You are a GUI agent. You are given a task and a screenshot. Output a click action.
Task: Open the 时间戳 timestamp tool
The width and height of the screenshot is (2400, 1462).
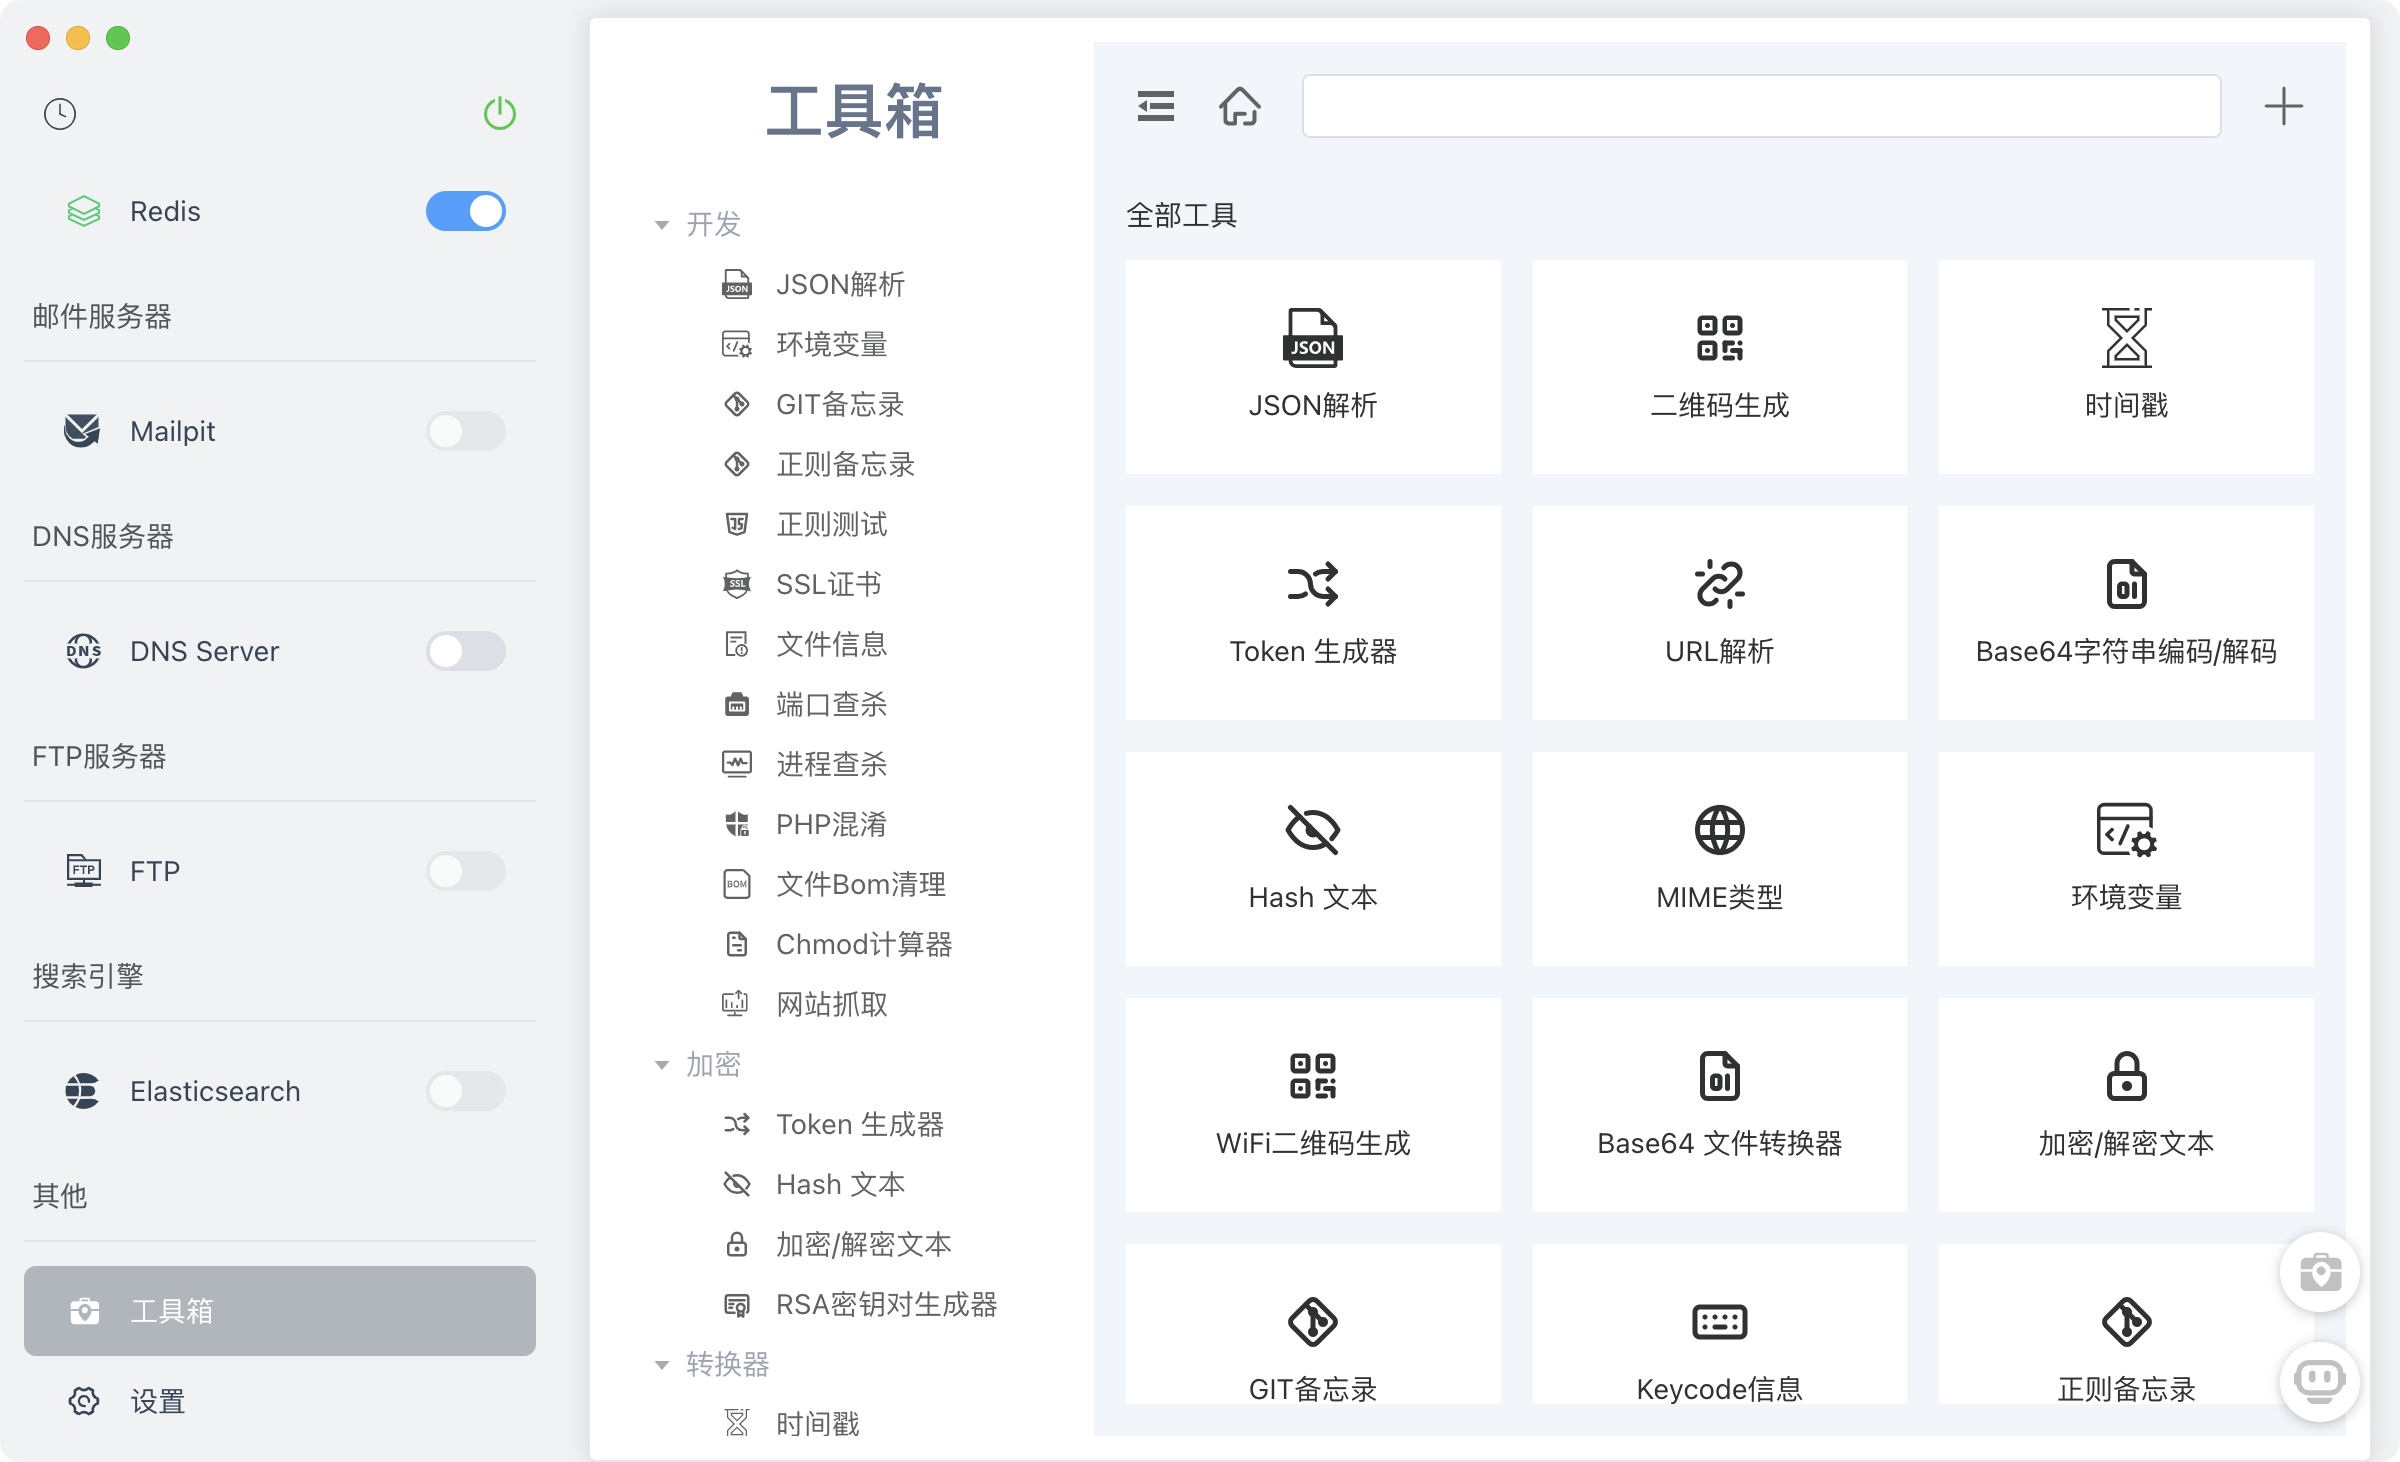pos(2125,368)
